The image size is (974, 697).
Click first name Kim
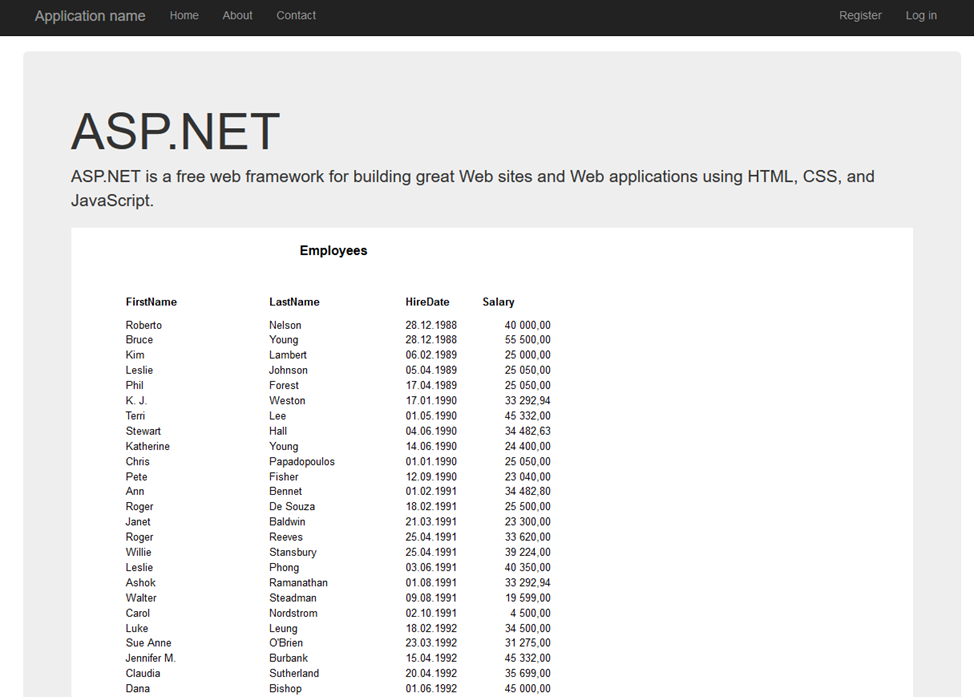(135, 355)
